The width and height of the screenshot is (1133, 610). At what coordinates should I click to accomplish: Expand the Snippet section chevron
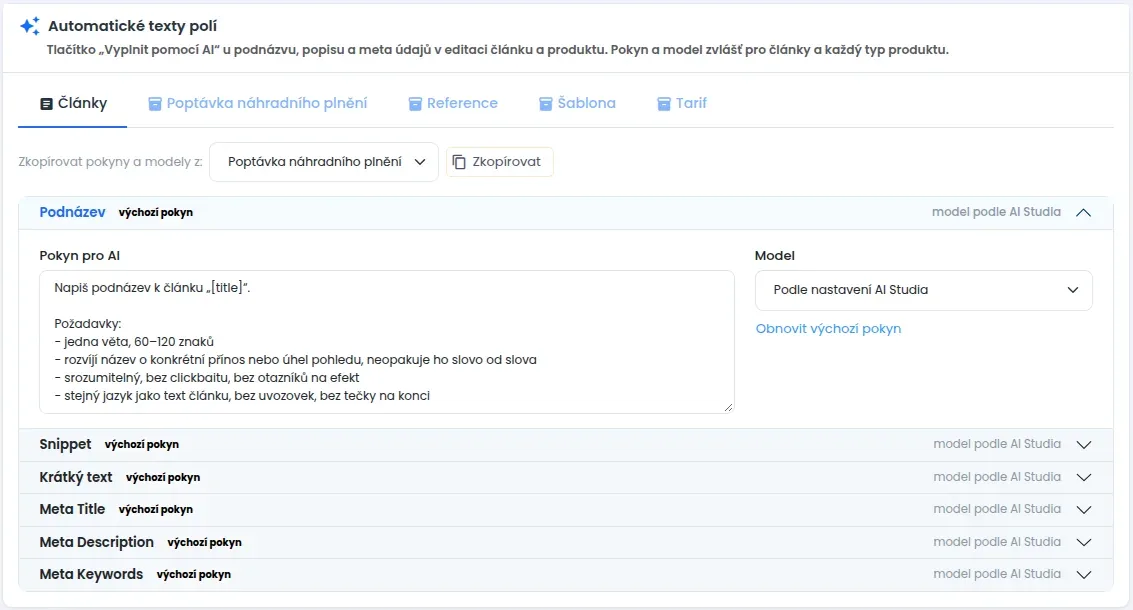coord(1084,444)
